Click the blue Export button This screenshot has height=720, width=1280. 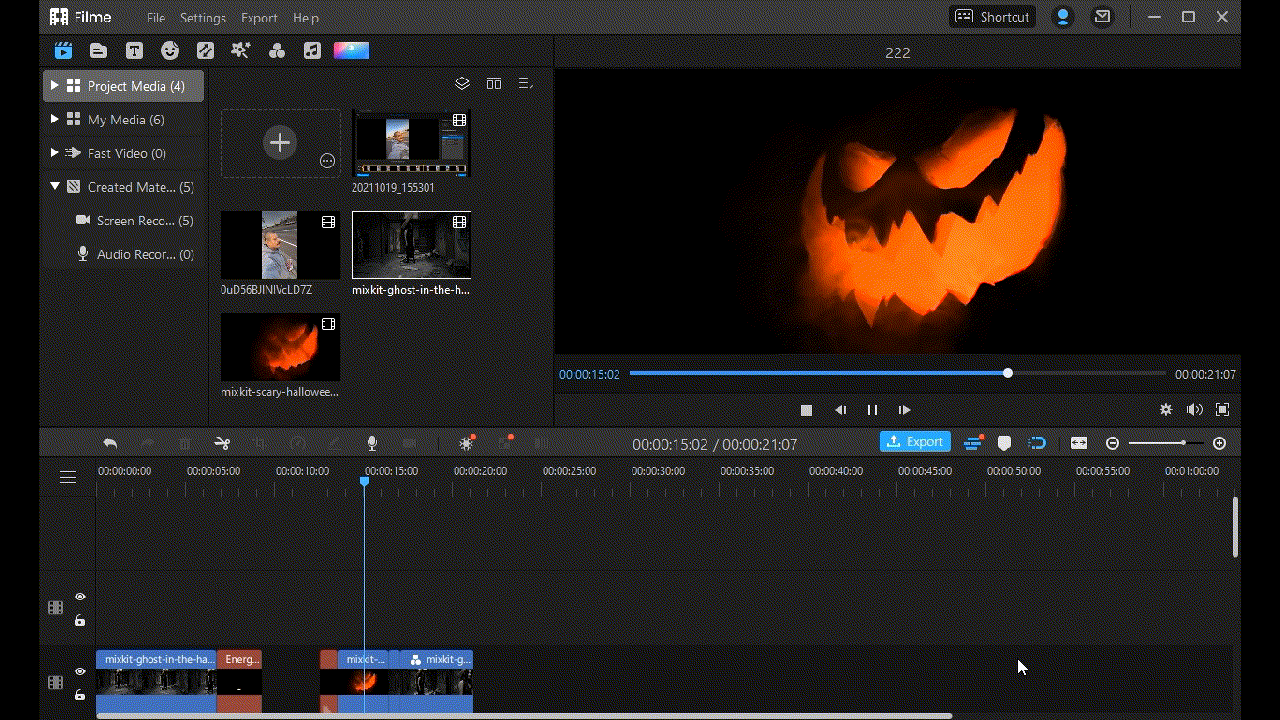coord(915,442)
